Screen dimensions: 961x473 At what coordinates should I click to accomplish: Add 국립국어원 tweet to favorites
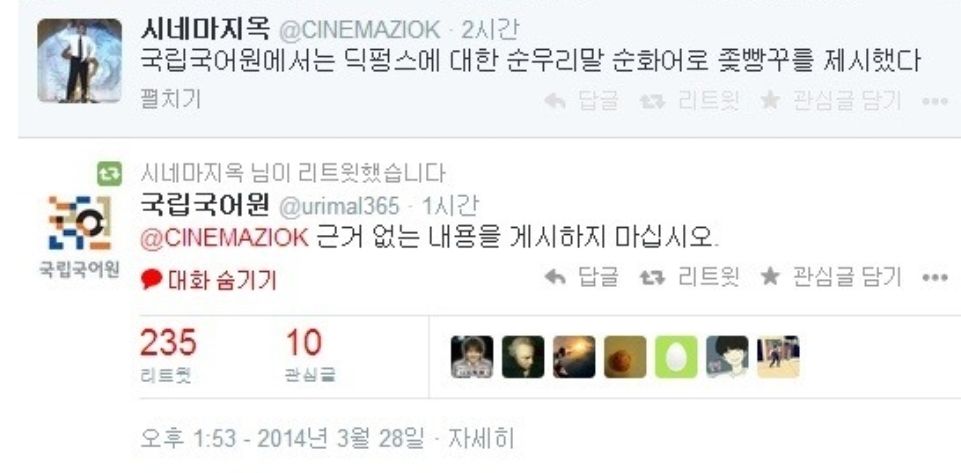point(830,278)
